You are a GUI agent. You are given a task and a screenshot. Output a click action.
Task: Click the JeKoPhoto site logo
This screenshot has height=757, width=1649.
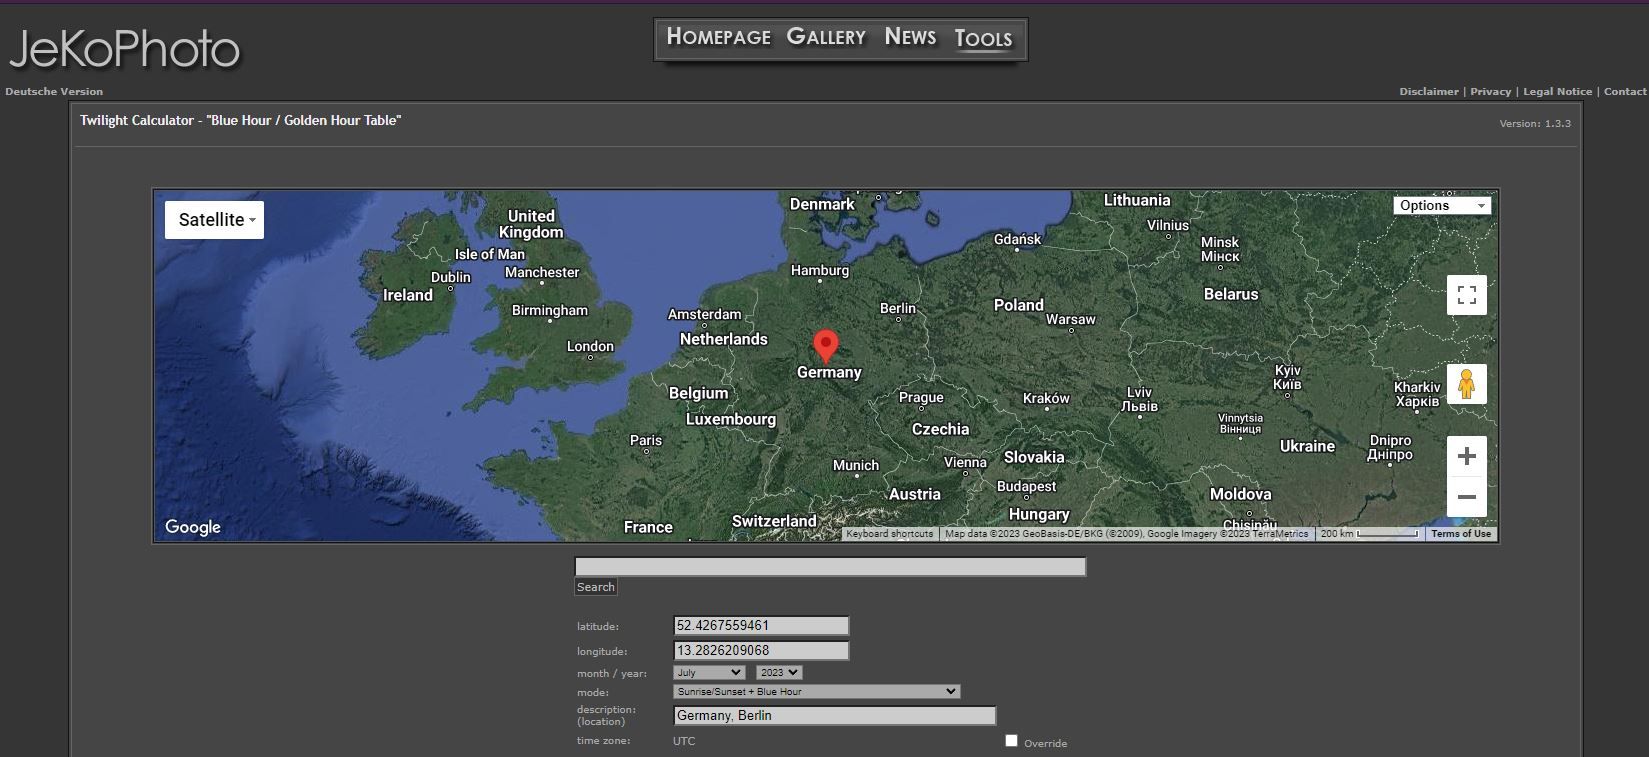point(125,49)
